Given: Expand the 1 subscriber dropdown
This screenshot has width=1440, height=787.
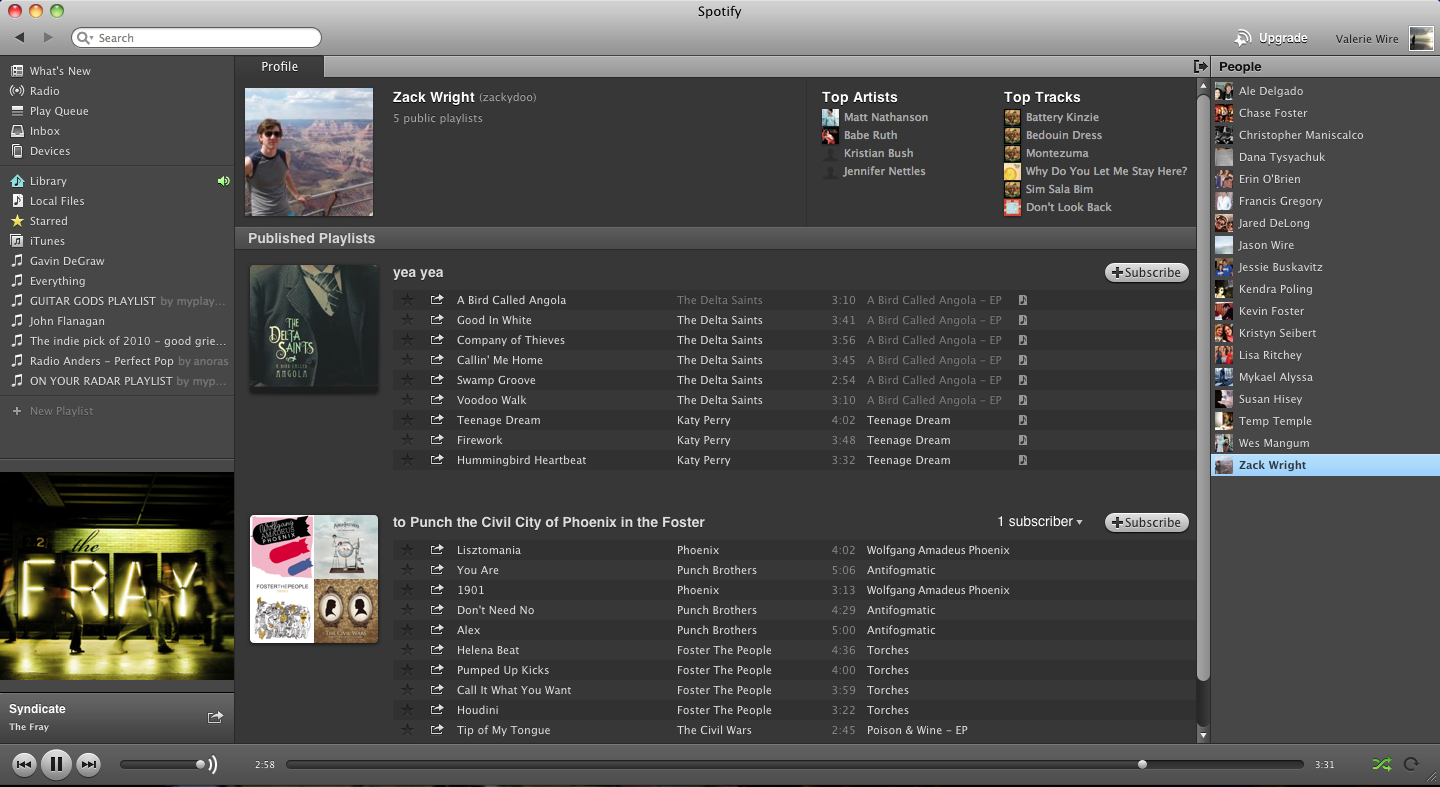Looking at the screenshot, I should (x=1040, y=522).
